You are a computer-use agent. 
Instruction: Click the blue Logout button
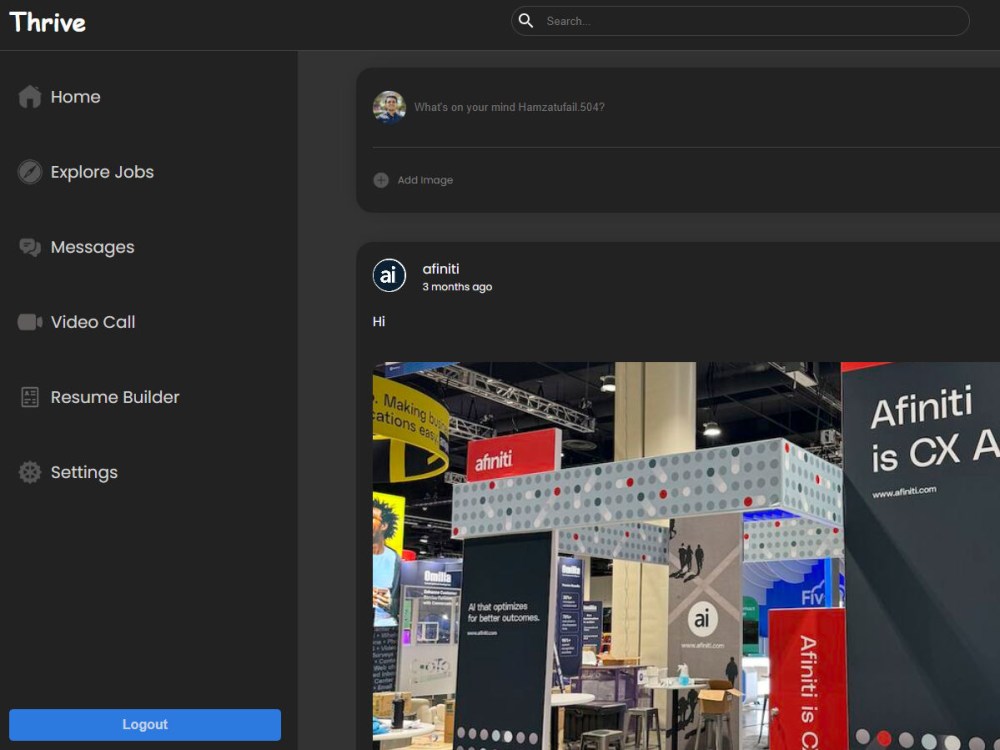click(x=145, y=724)
